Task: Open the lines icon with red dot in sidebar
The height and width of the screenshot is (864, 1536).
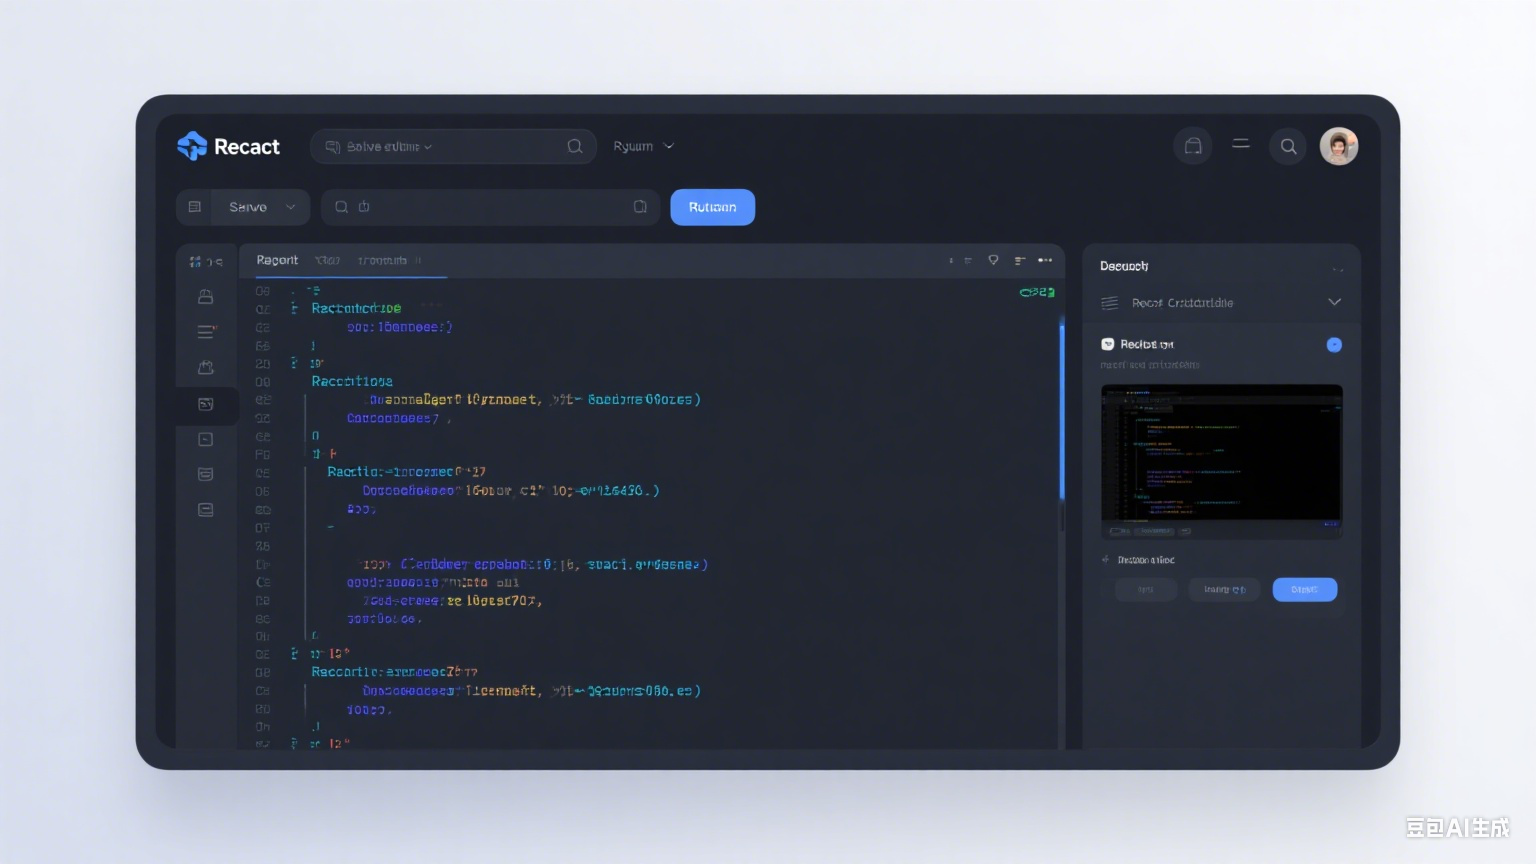Action: pyautogui.click(x=206, y=331)
